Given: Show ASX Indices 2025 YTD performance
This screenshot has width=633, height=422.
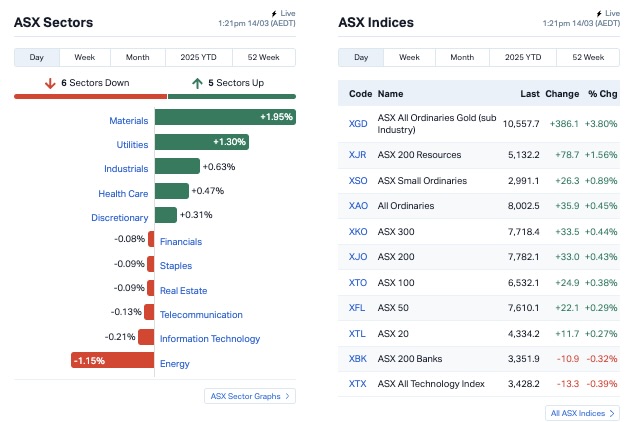Looking at the screenshot, I should pos(523,57).
